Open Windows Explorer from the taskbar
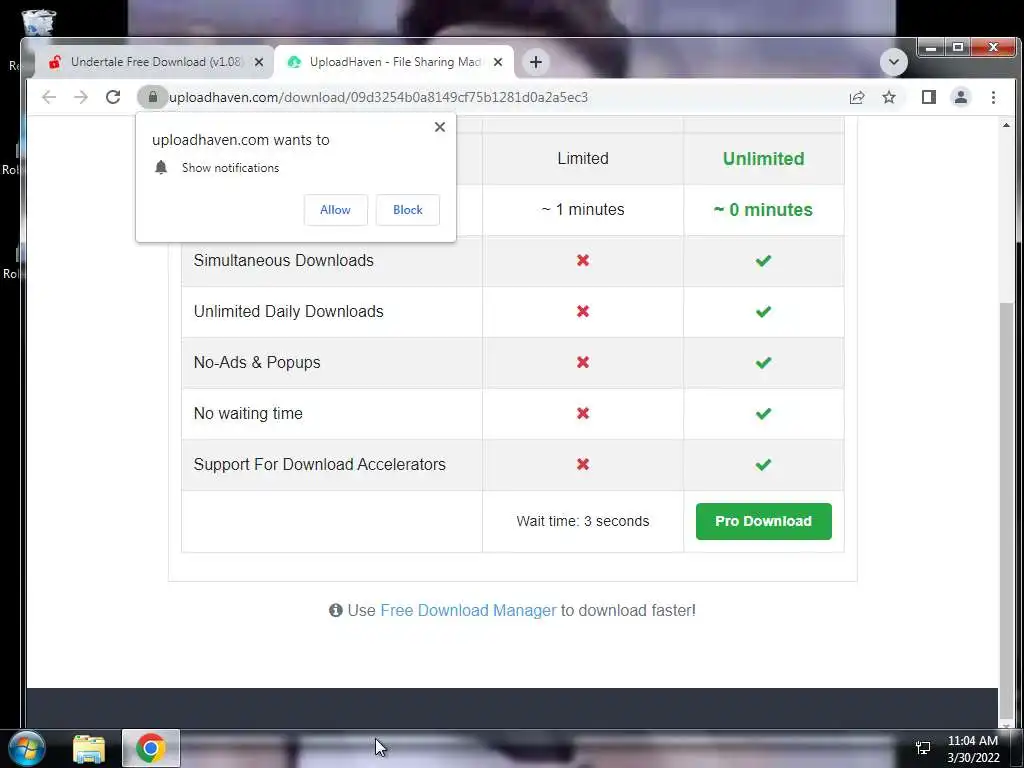This screenshot has height=768, width=1024. 89,748
